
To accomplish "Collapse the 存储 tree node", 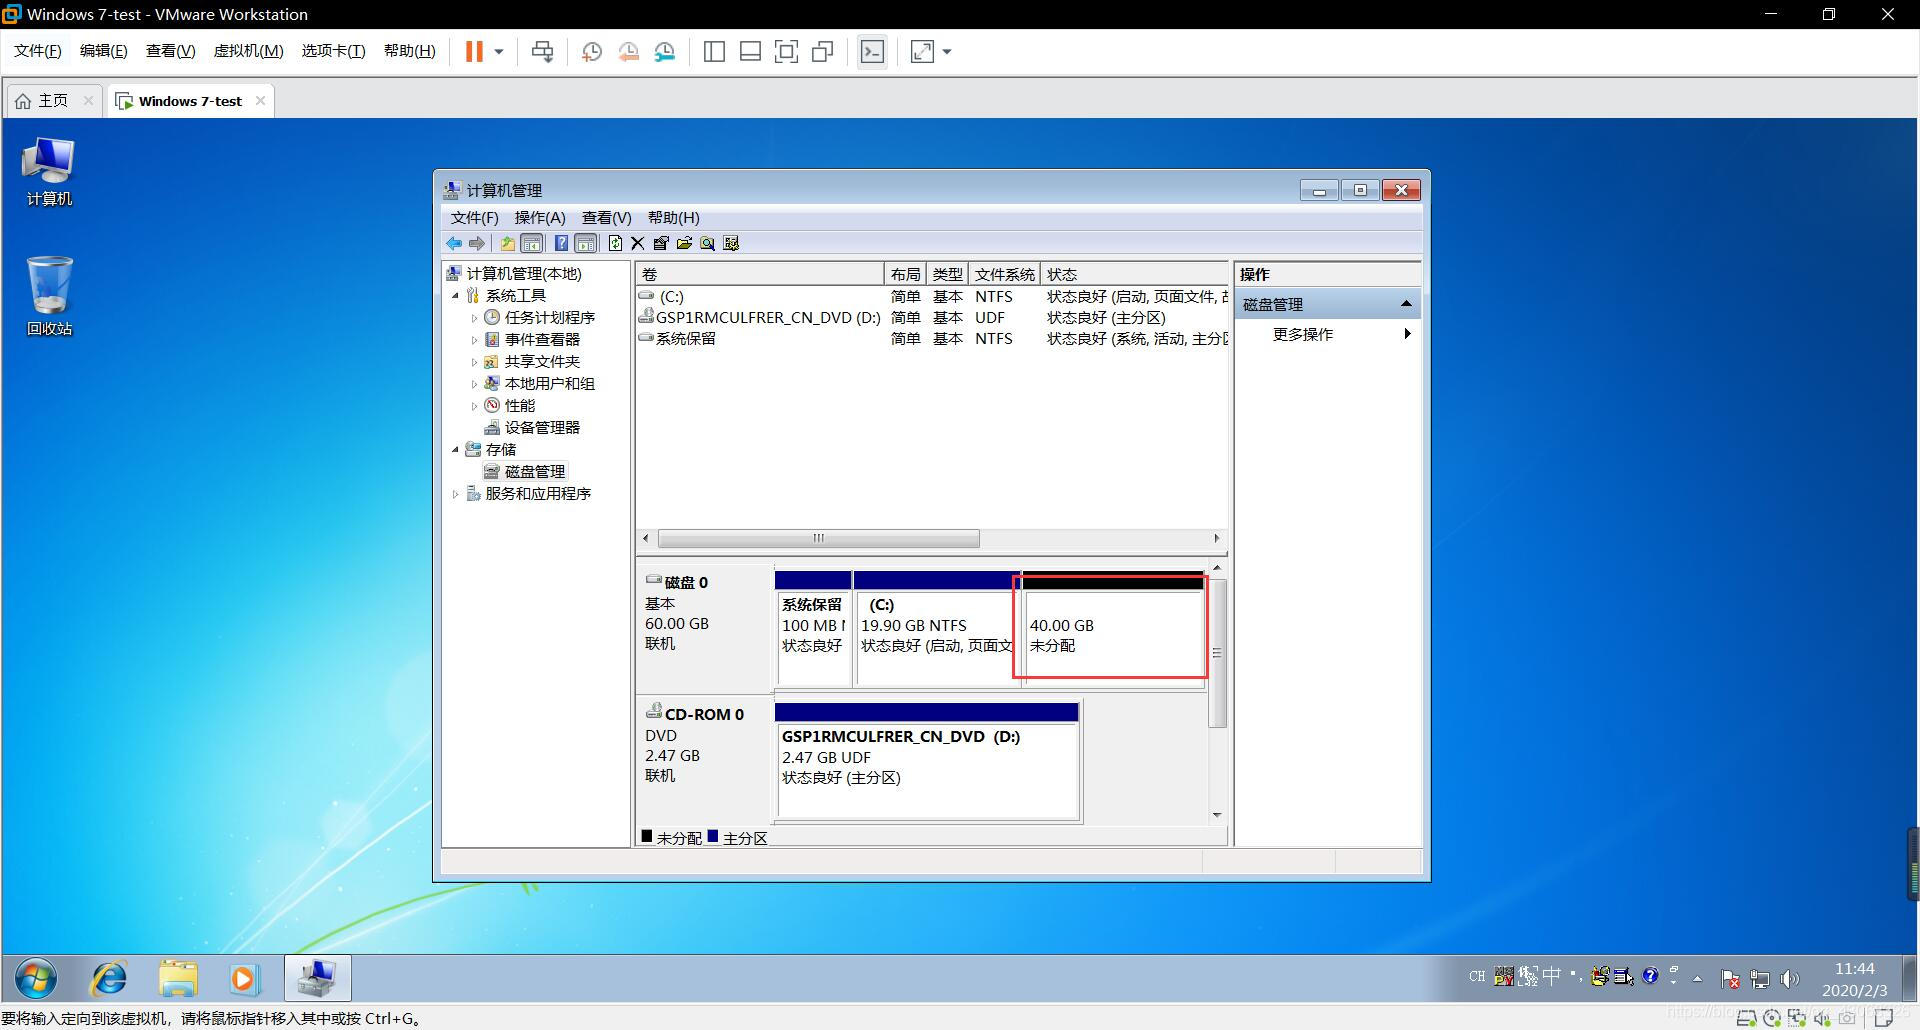I will (x=455, y=450).
